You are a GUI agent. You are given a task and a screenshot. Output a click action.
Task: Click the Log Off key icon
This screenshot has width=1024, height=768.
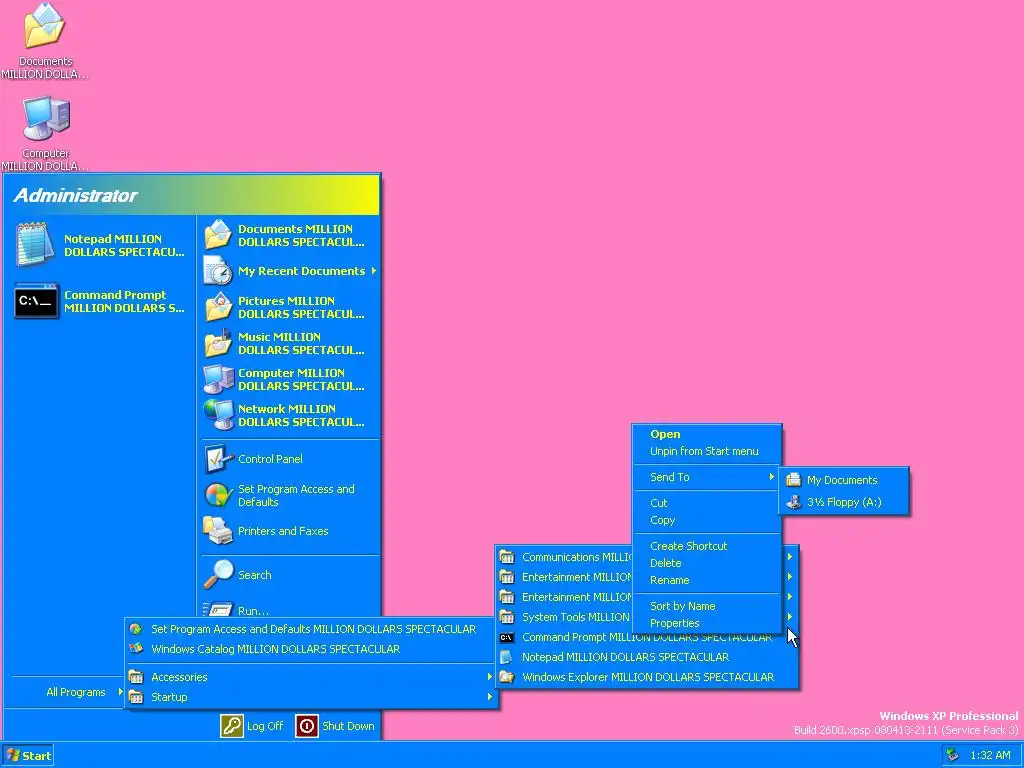pos(232,726)
